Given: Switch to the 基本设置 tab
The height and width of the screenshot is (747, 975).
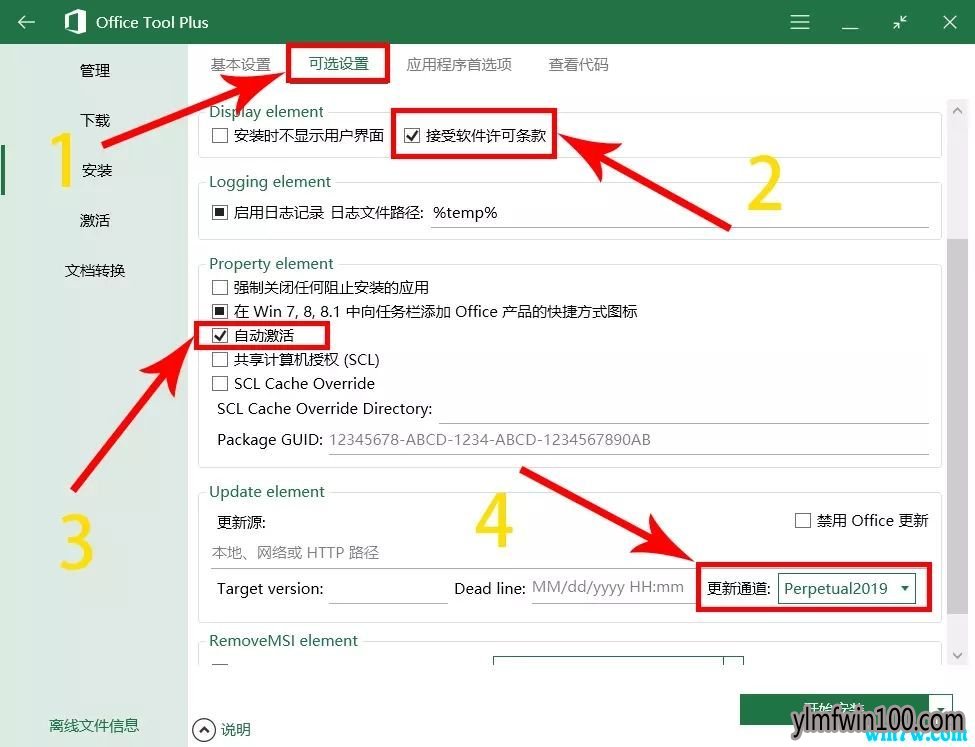Looking at the screenshot, I should (x=241, y=65).
